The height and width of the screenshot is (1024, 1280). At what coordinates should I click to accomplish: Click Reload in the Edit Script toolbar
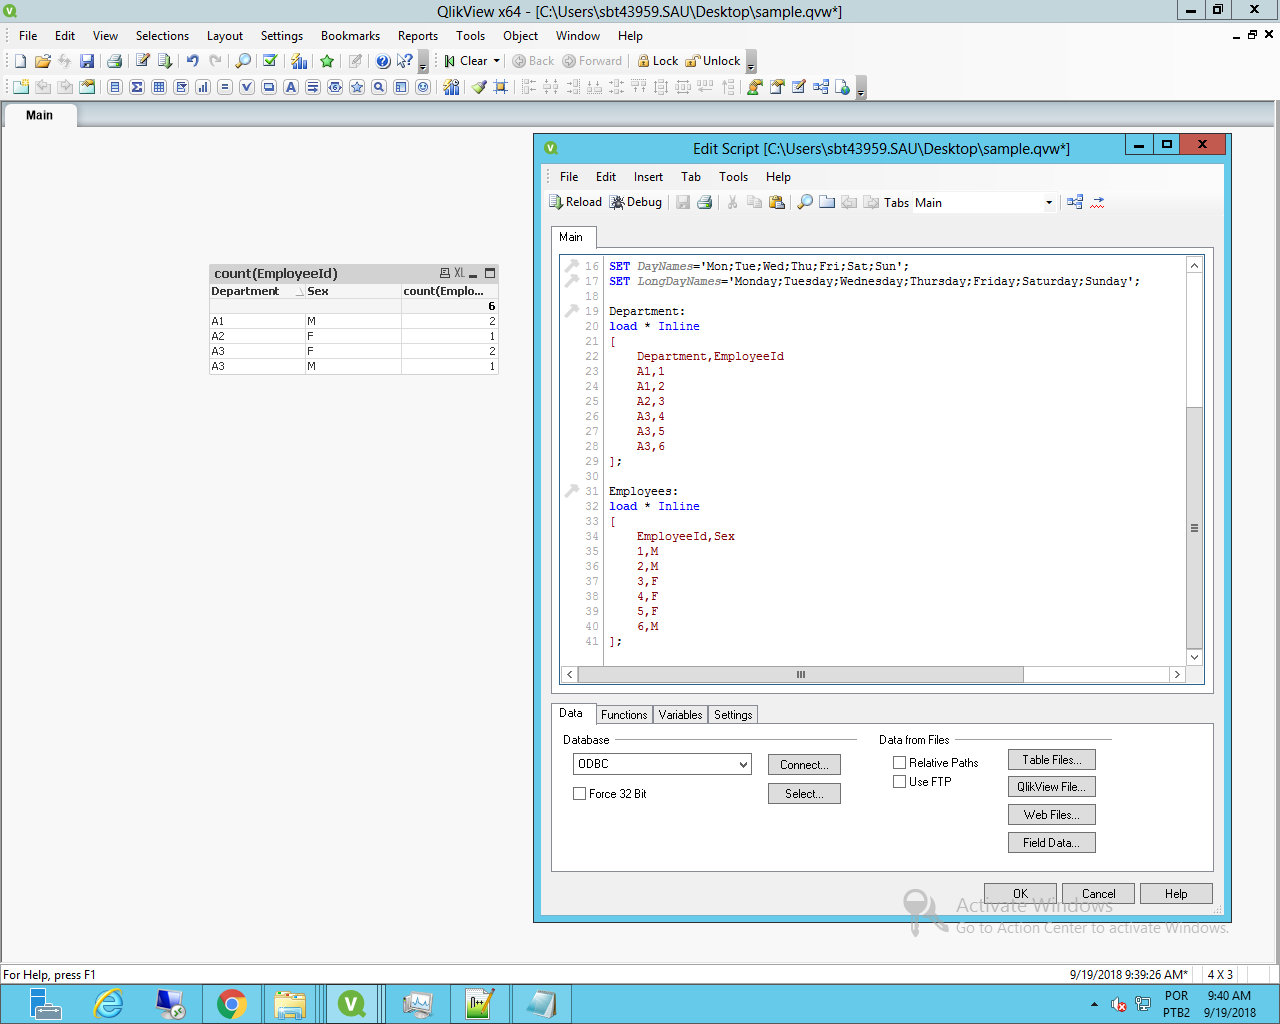(575, 202)
